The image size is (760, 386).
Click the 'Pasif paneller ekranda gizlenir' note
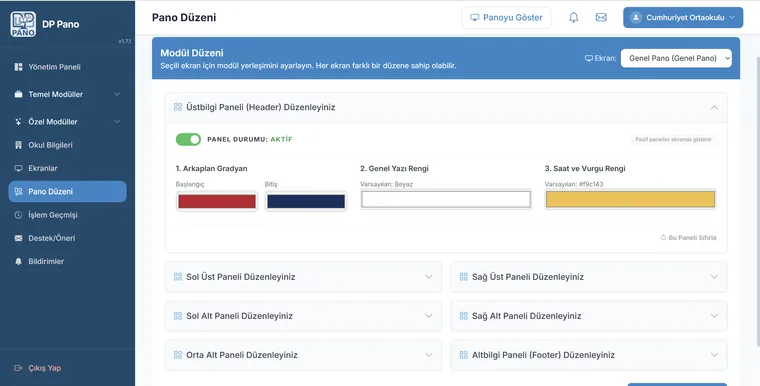click(x=673, y=140)
